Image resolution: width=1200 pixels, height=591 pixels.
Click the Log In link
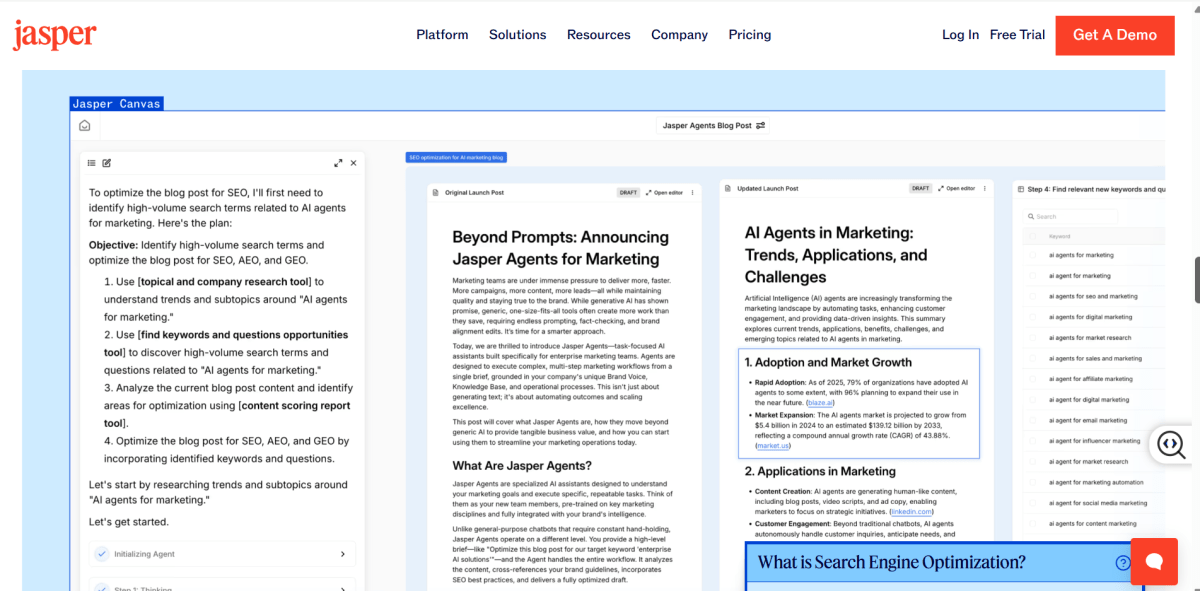coord(960,34)
